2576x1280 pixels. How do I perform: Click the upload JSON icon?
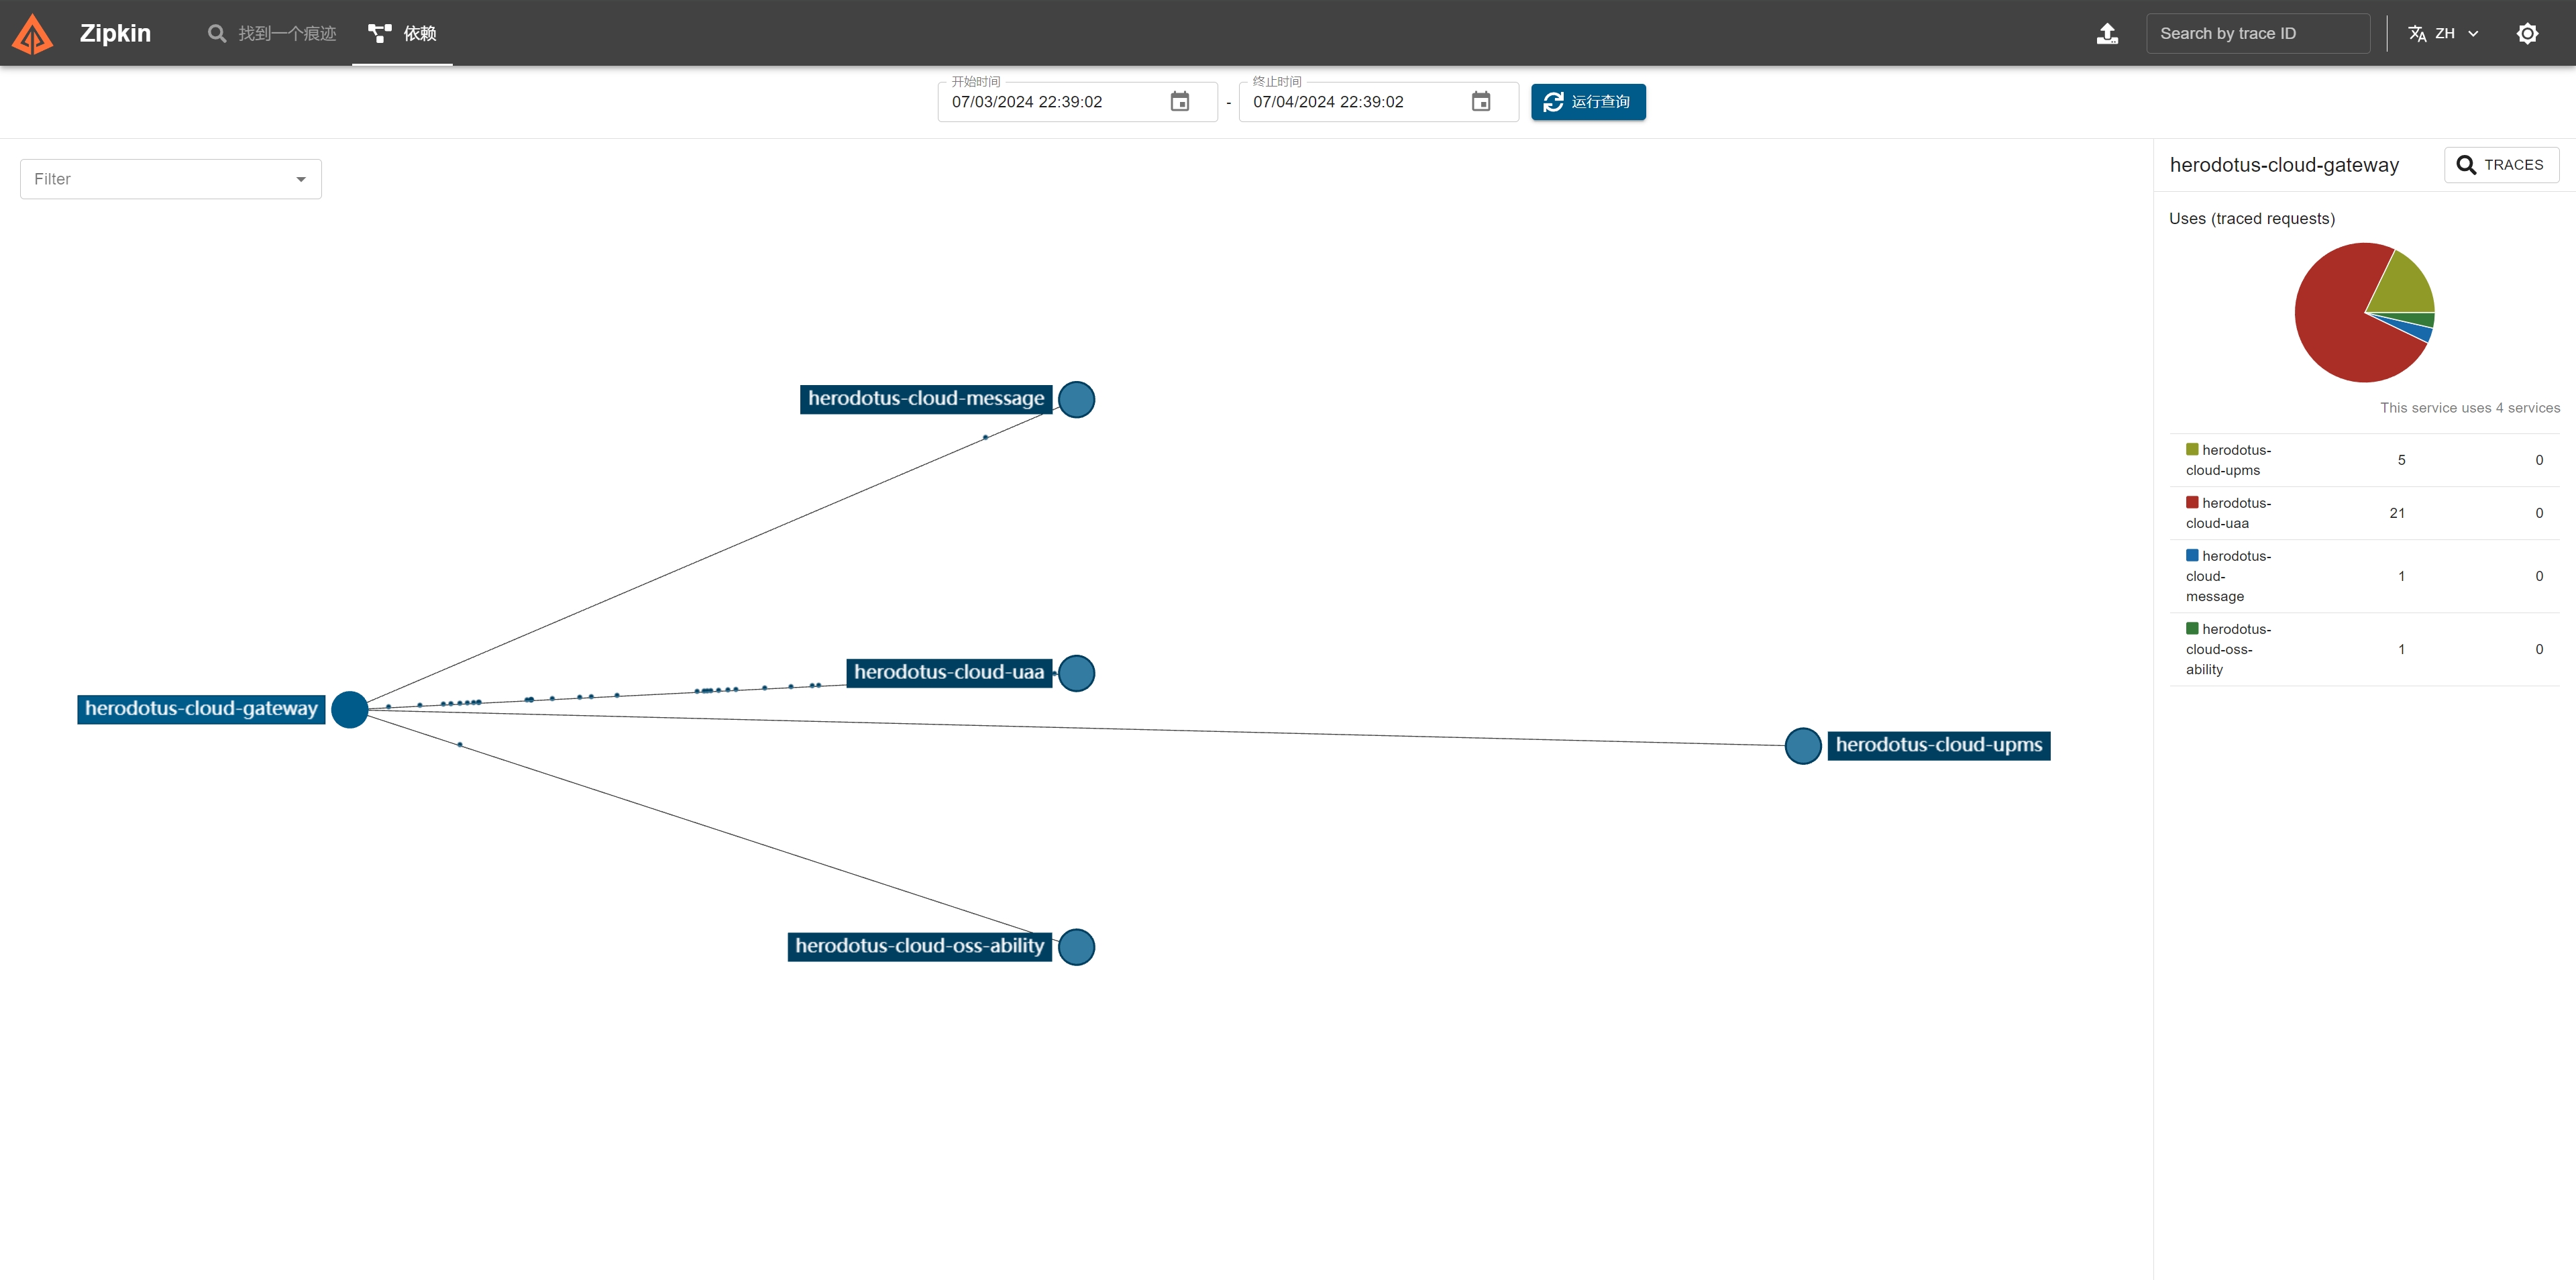pyautogui.click(x=2107, y=34)
